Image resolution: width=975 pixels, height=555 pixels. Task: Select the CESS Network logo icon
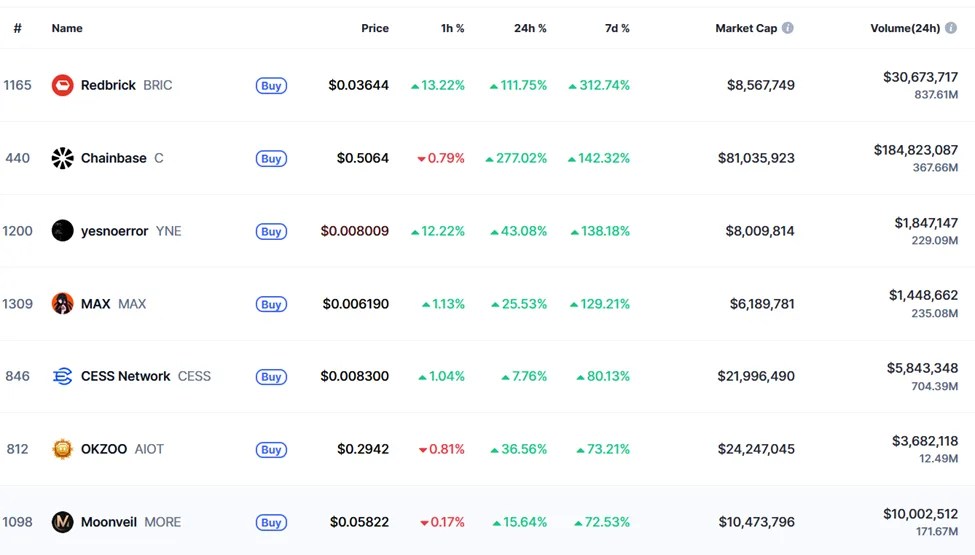point(62,376)
